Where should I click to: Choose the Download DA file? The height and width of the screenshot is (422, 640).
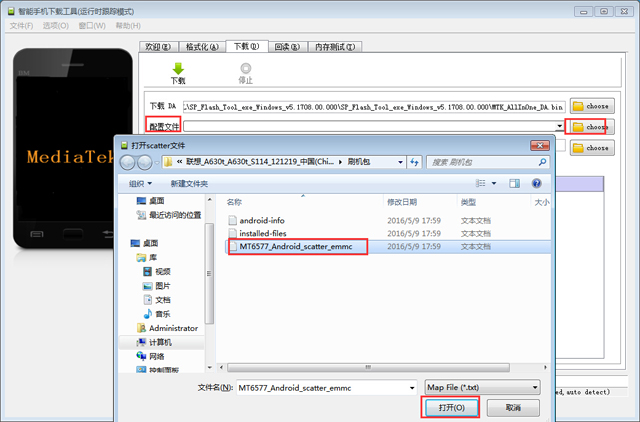coord(592,106)
